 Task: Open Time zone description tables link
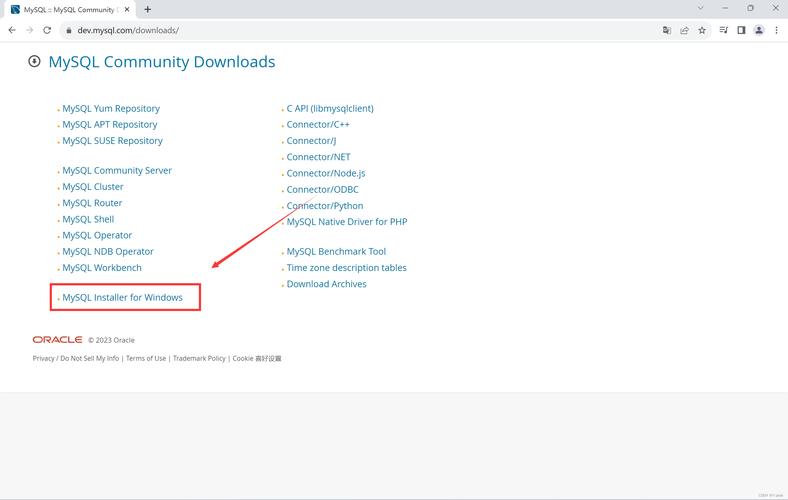(x=347, y=268)
